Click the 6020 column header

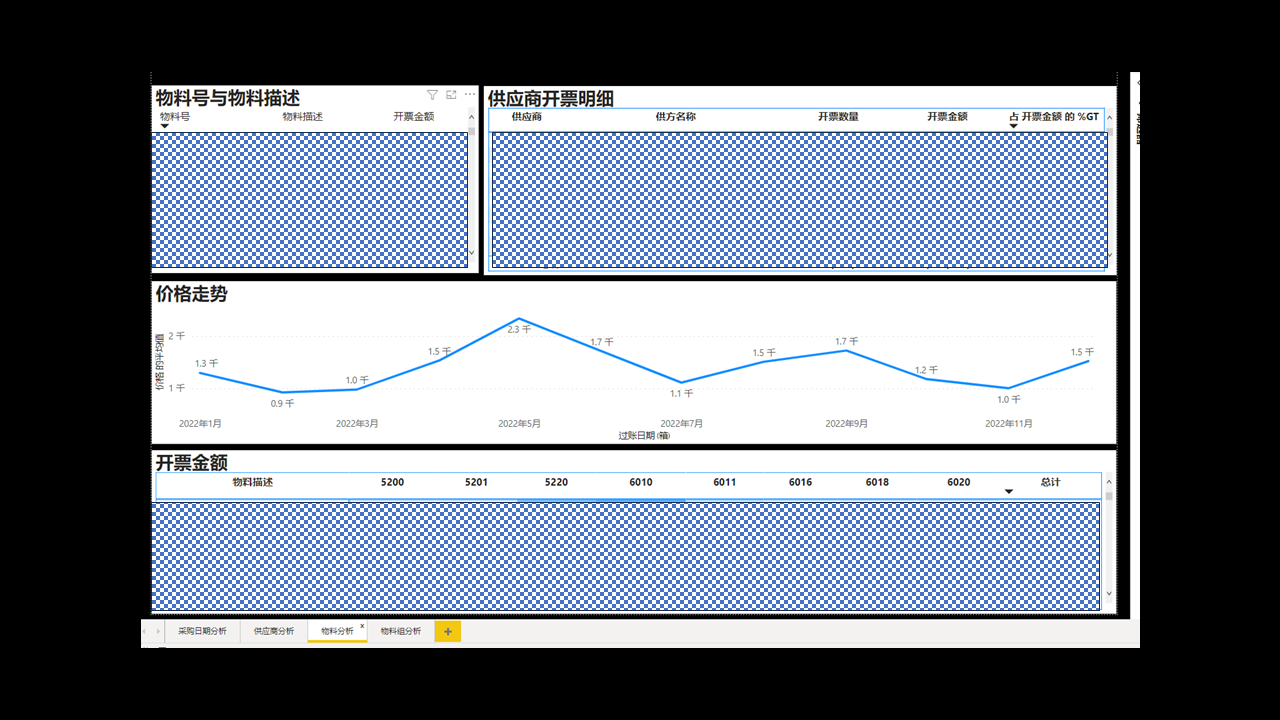958,482
